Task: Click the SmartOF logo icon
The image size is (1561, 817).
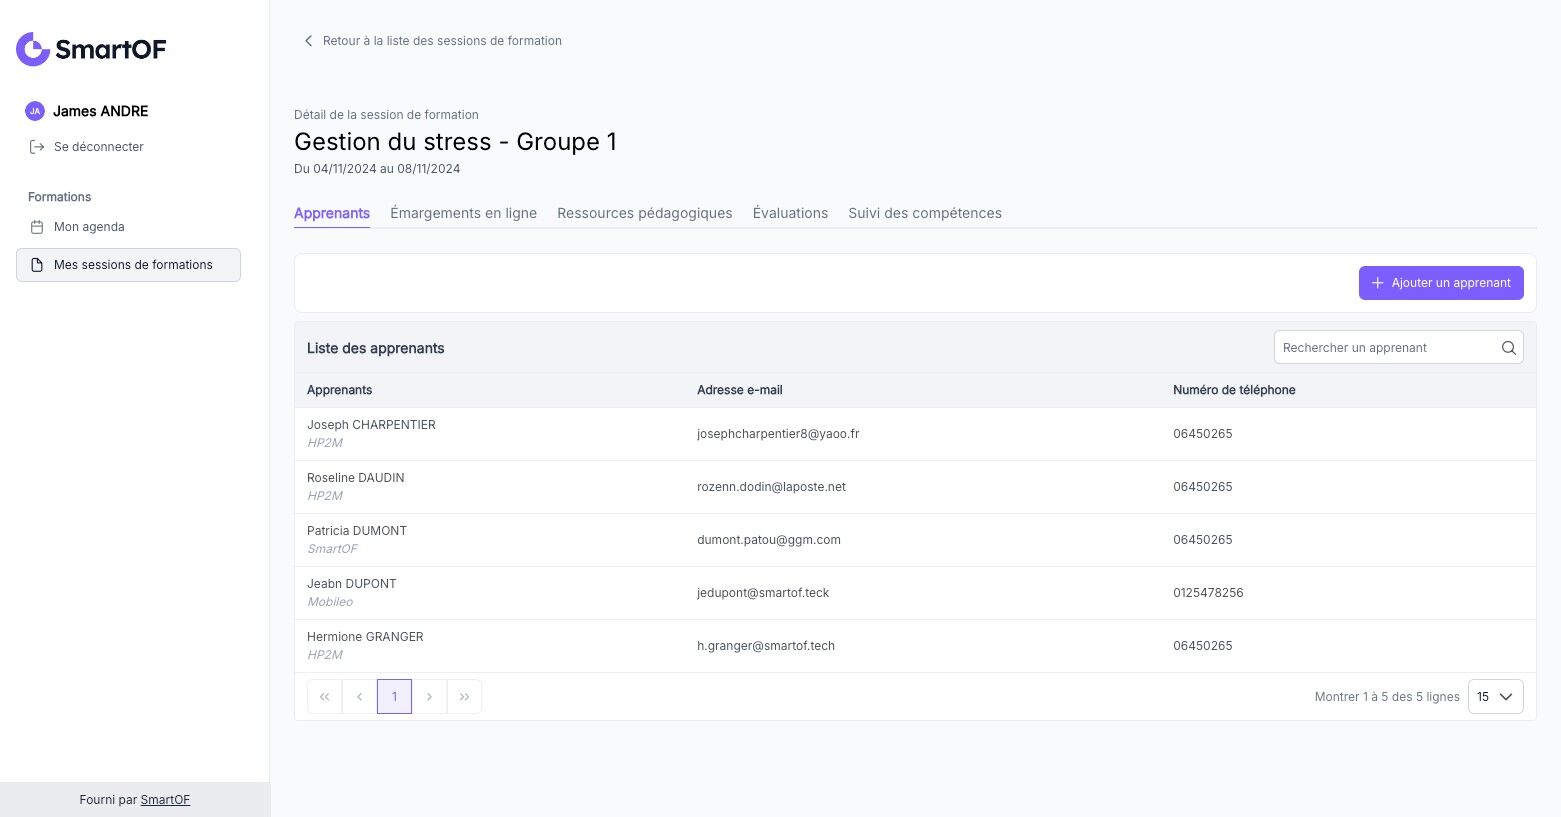Action: [33, 49]
